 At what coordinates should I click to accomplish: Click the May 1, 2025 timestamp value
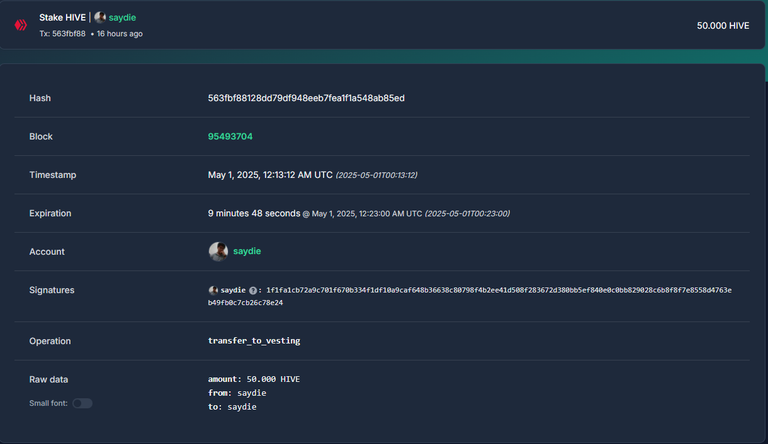coord(270,175)
